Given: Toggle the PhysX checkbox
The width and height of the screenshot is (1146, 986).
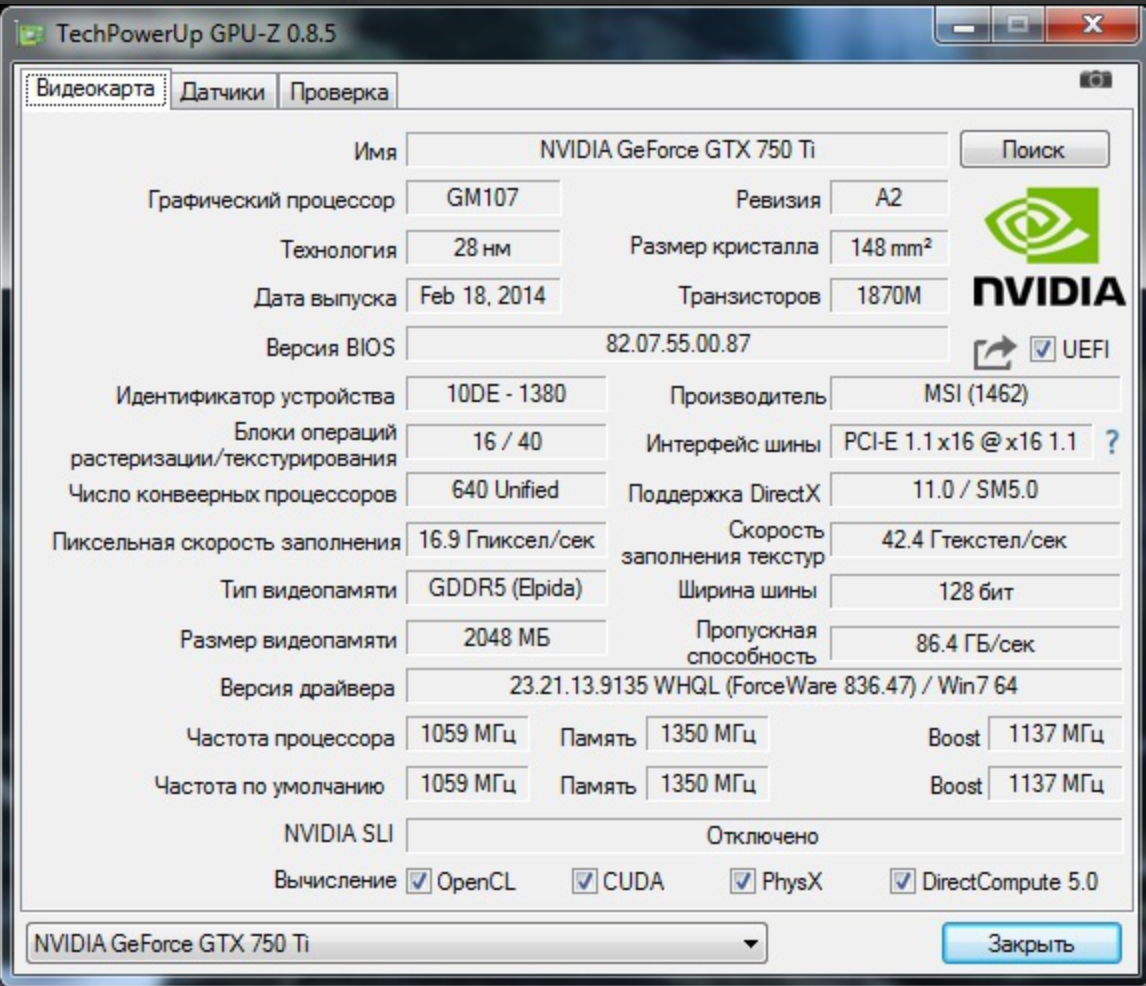Looking at the screenshot, I should [x=743, y=881].
